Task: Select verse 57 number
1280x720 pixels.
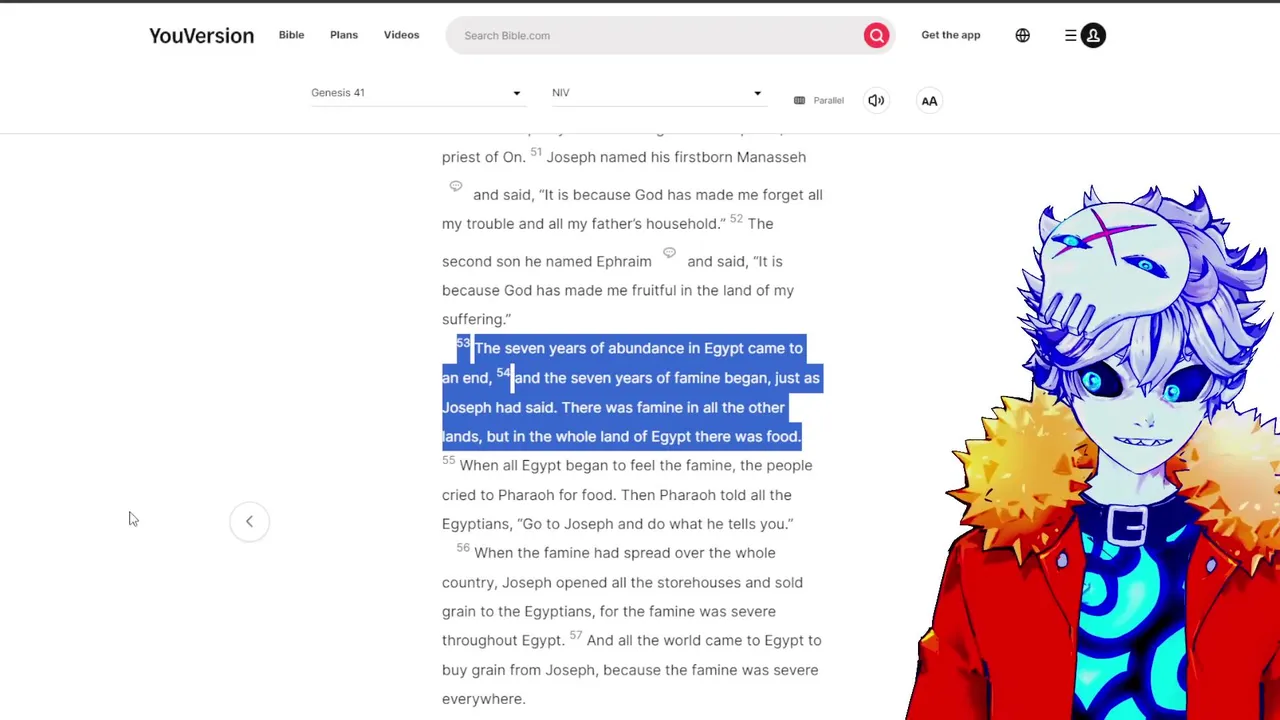Action: (576, 635)
